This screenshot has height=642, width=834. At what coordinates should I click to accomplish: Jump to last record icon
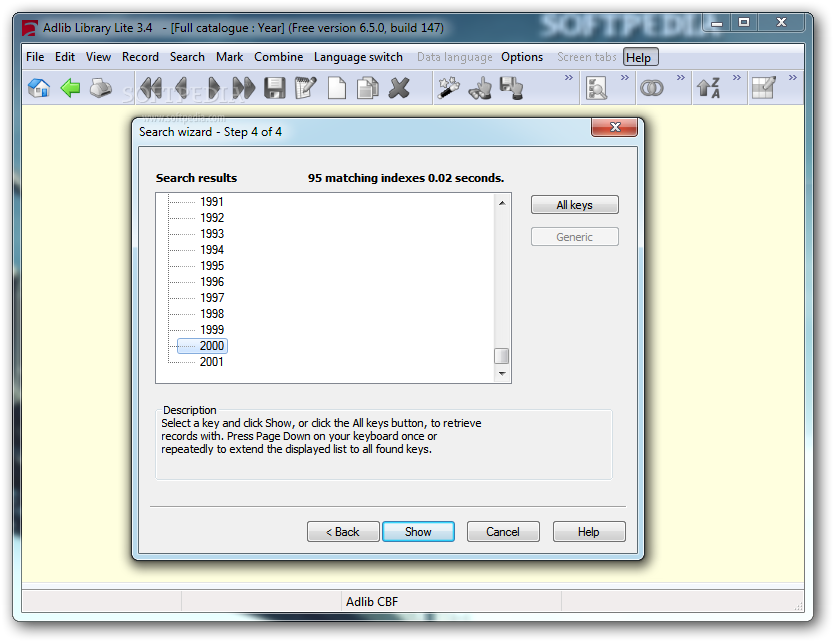tap(244, 88)
